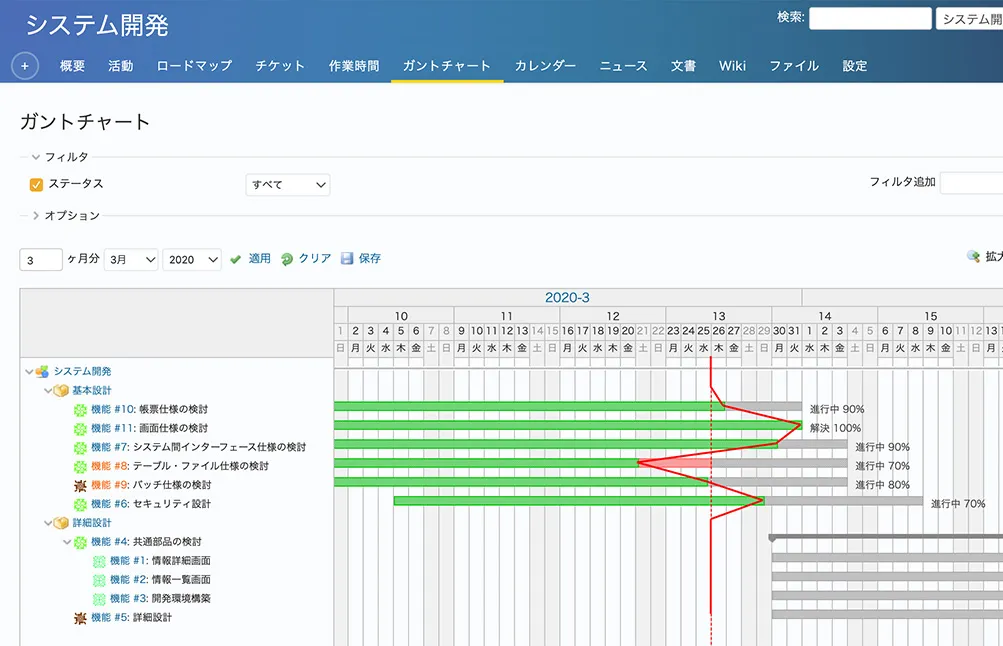Open the すべて status dropdown

point(288,185)
